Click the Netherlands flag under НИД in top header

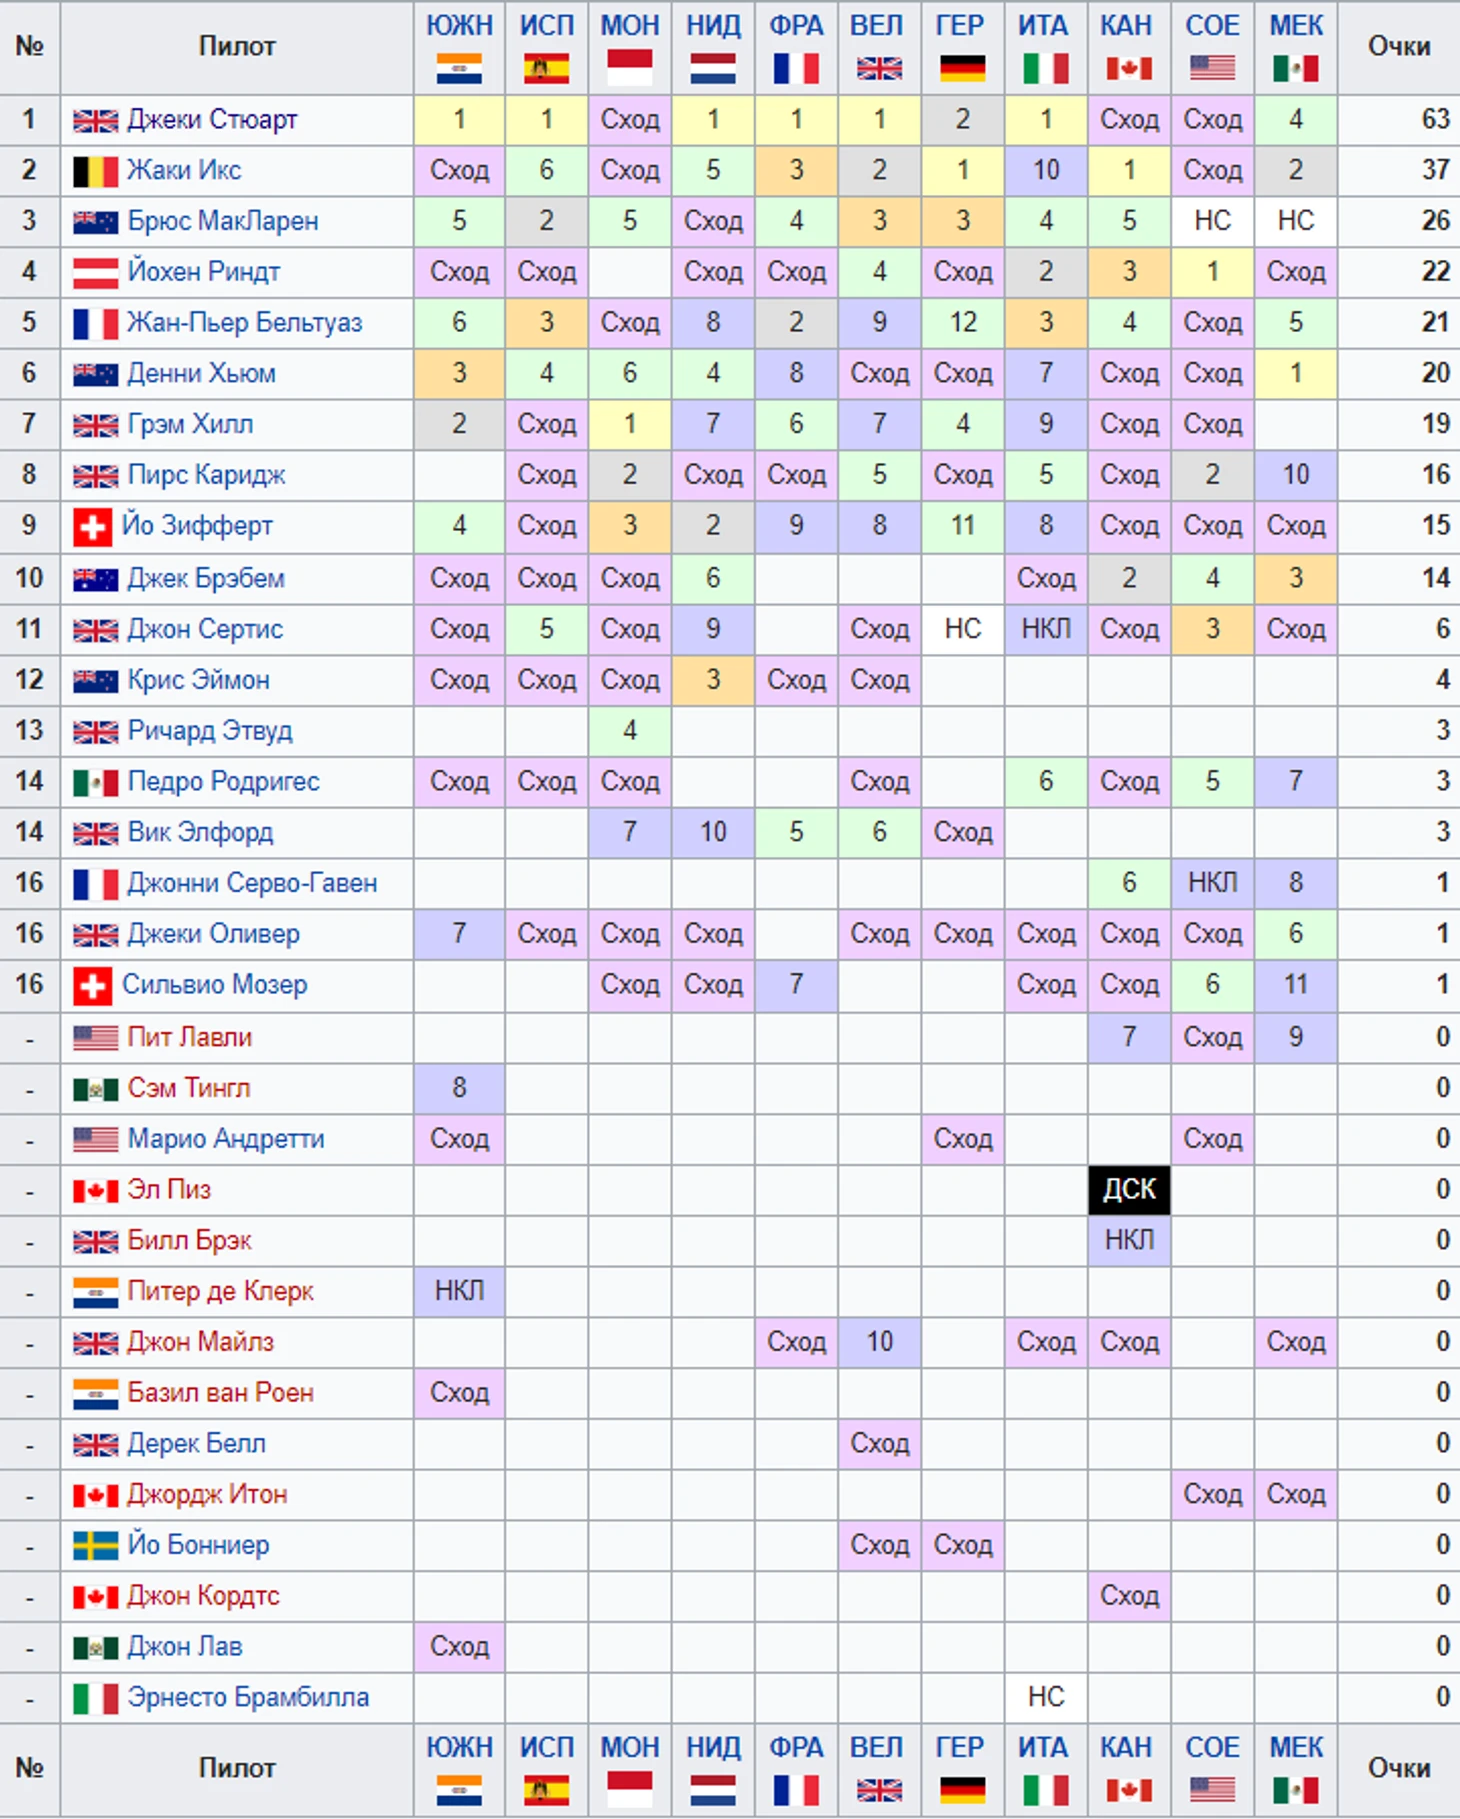coord(713,68)
